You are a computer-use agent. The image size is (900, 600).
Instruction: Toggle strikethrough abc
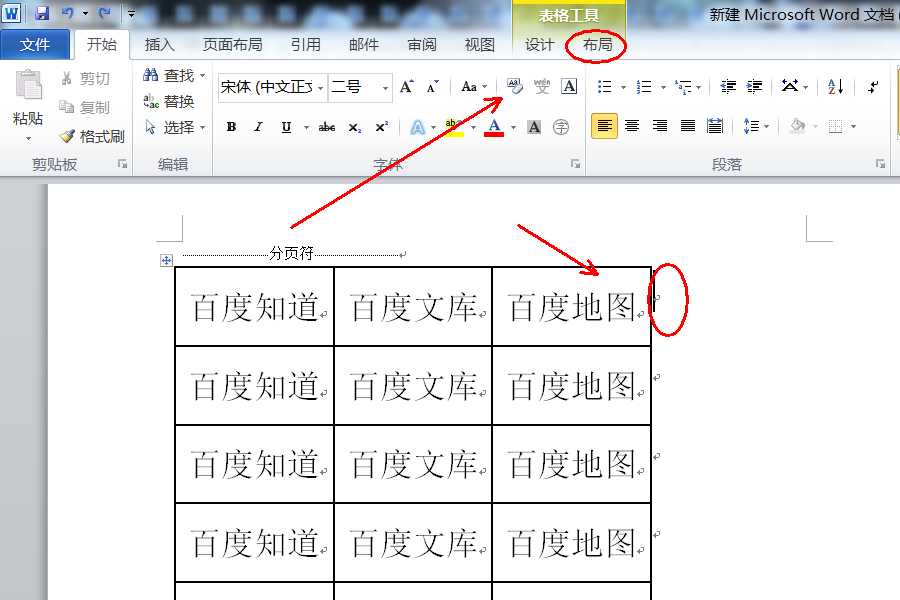tap(327, 127)
